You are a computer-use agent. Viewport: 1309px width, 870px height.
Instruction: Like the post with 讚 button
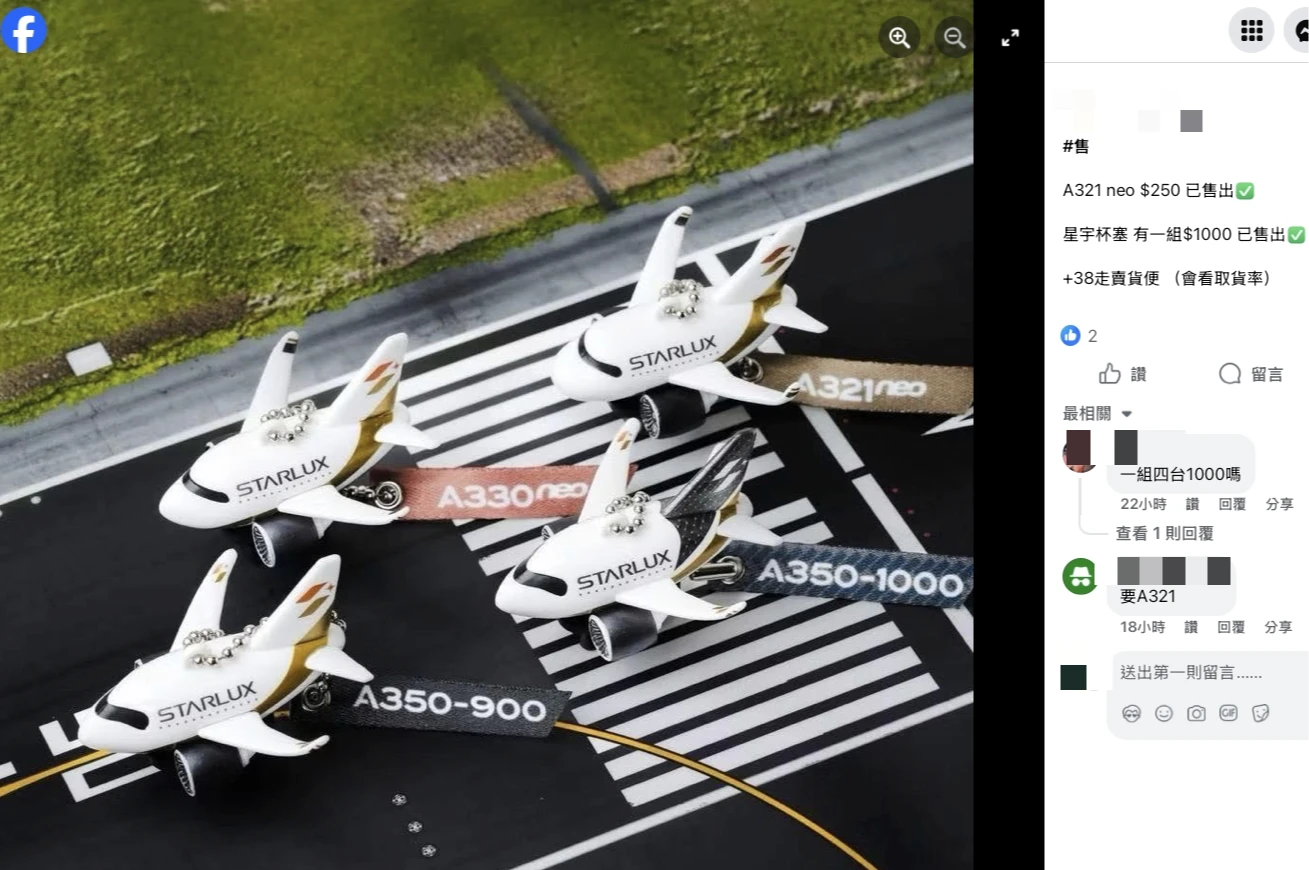(1122, 374)
